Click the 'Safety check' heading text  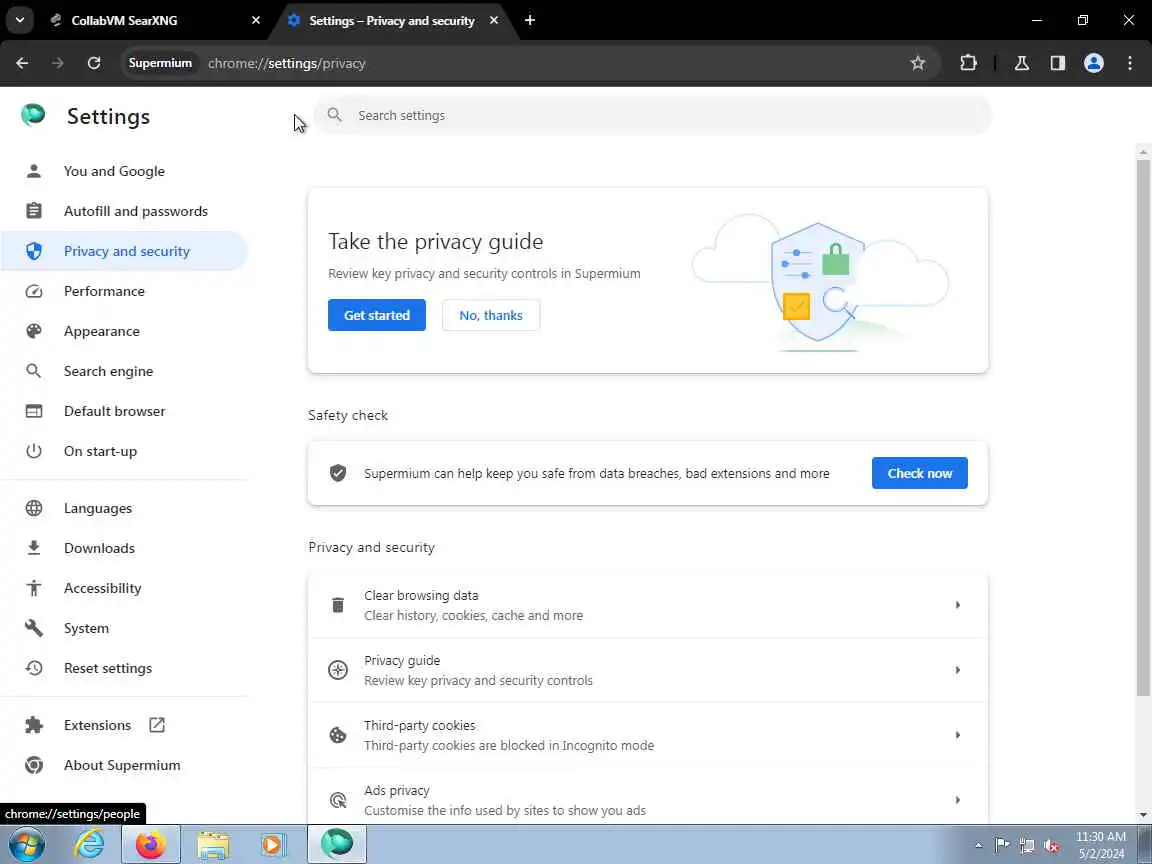[x=348, y=415]
